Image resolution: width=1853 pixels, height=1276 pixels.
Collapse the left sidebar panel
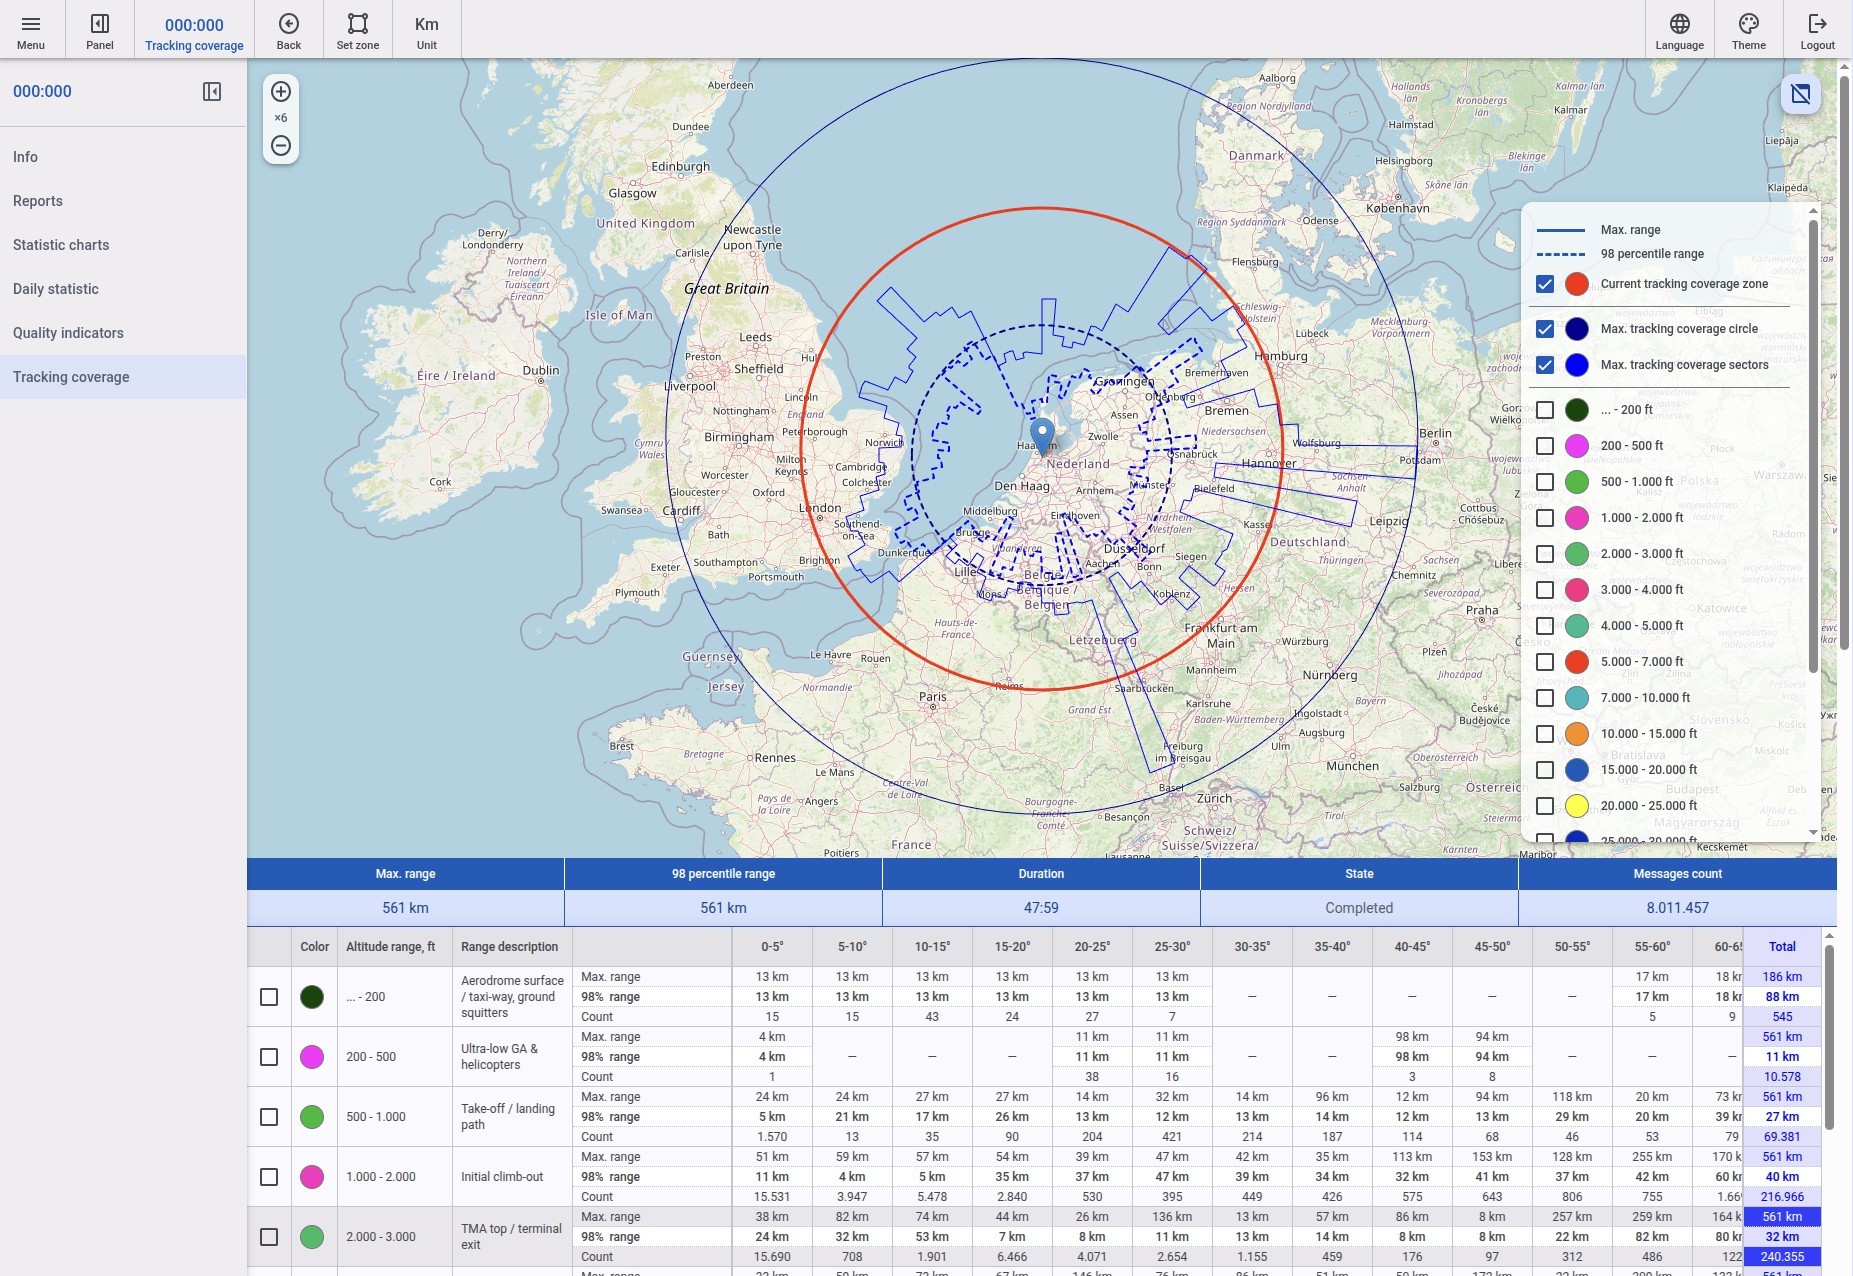[x=212, y=92]
